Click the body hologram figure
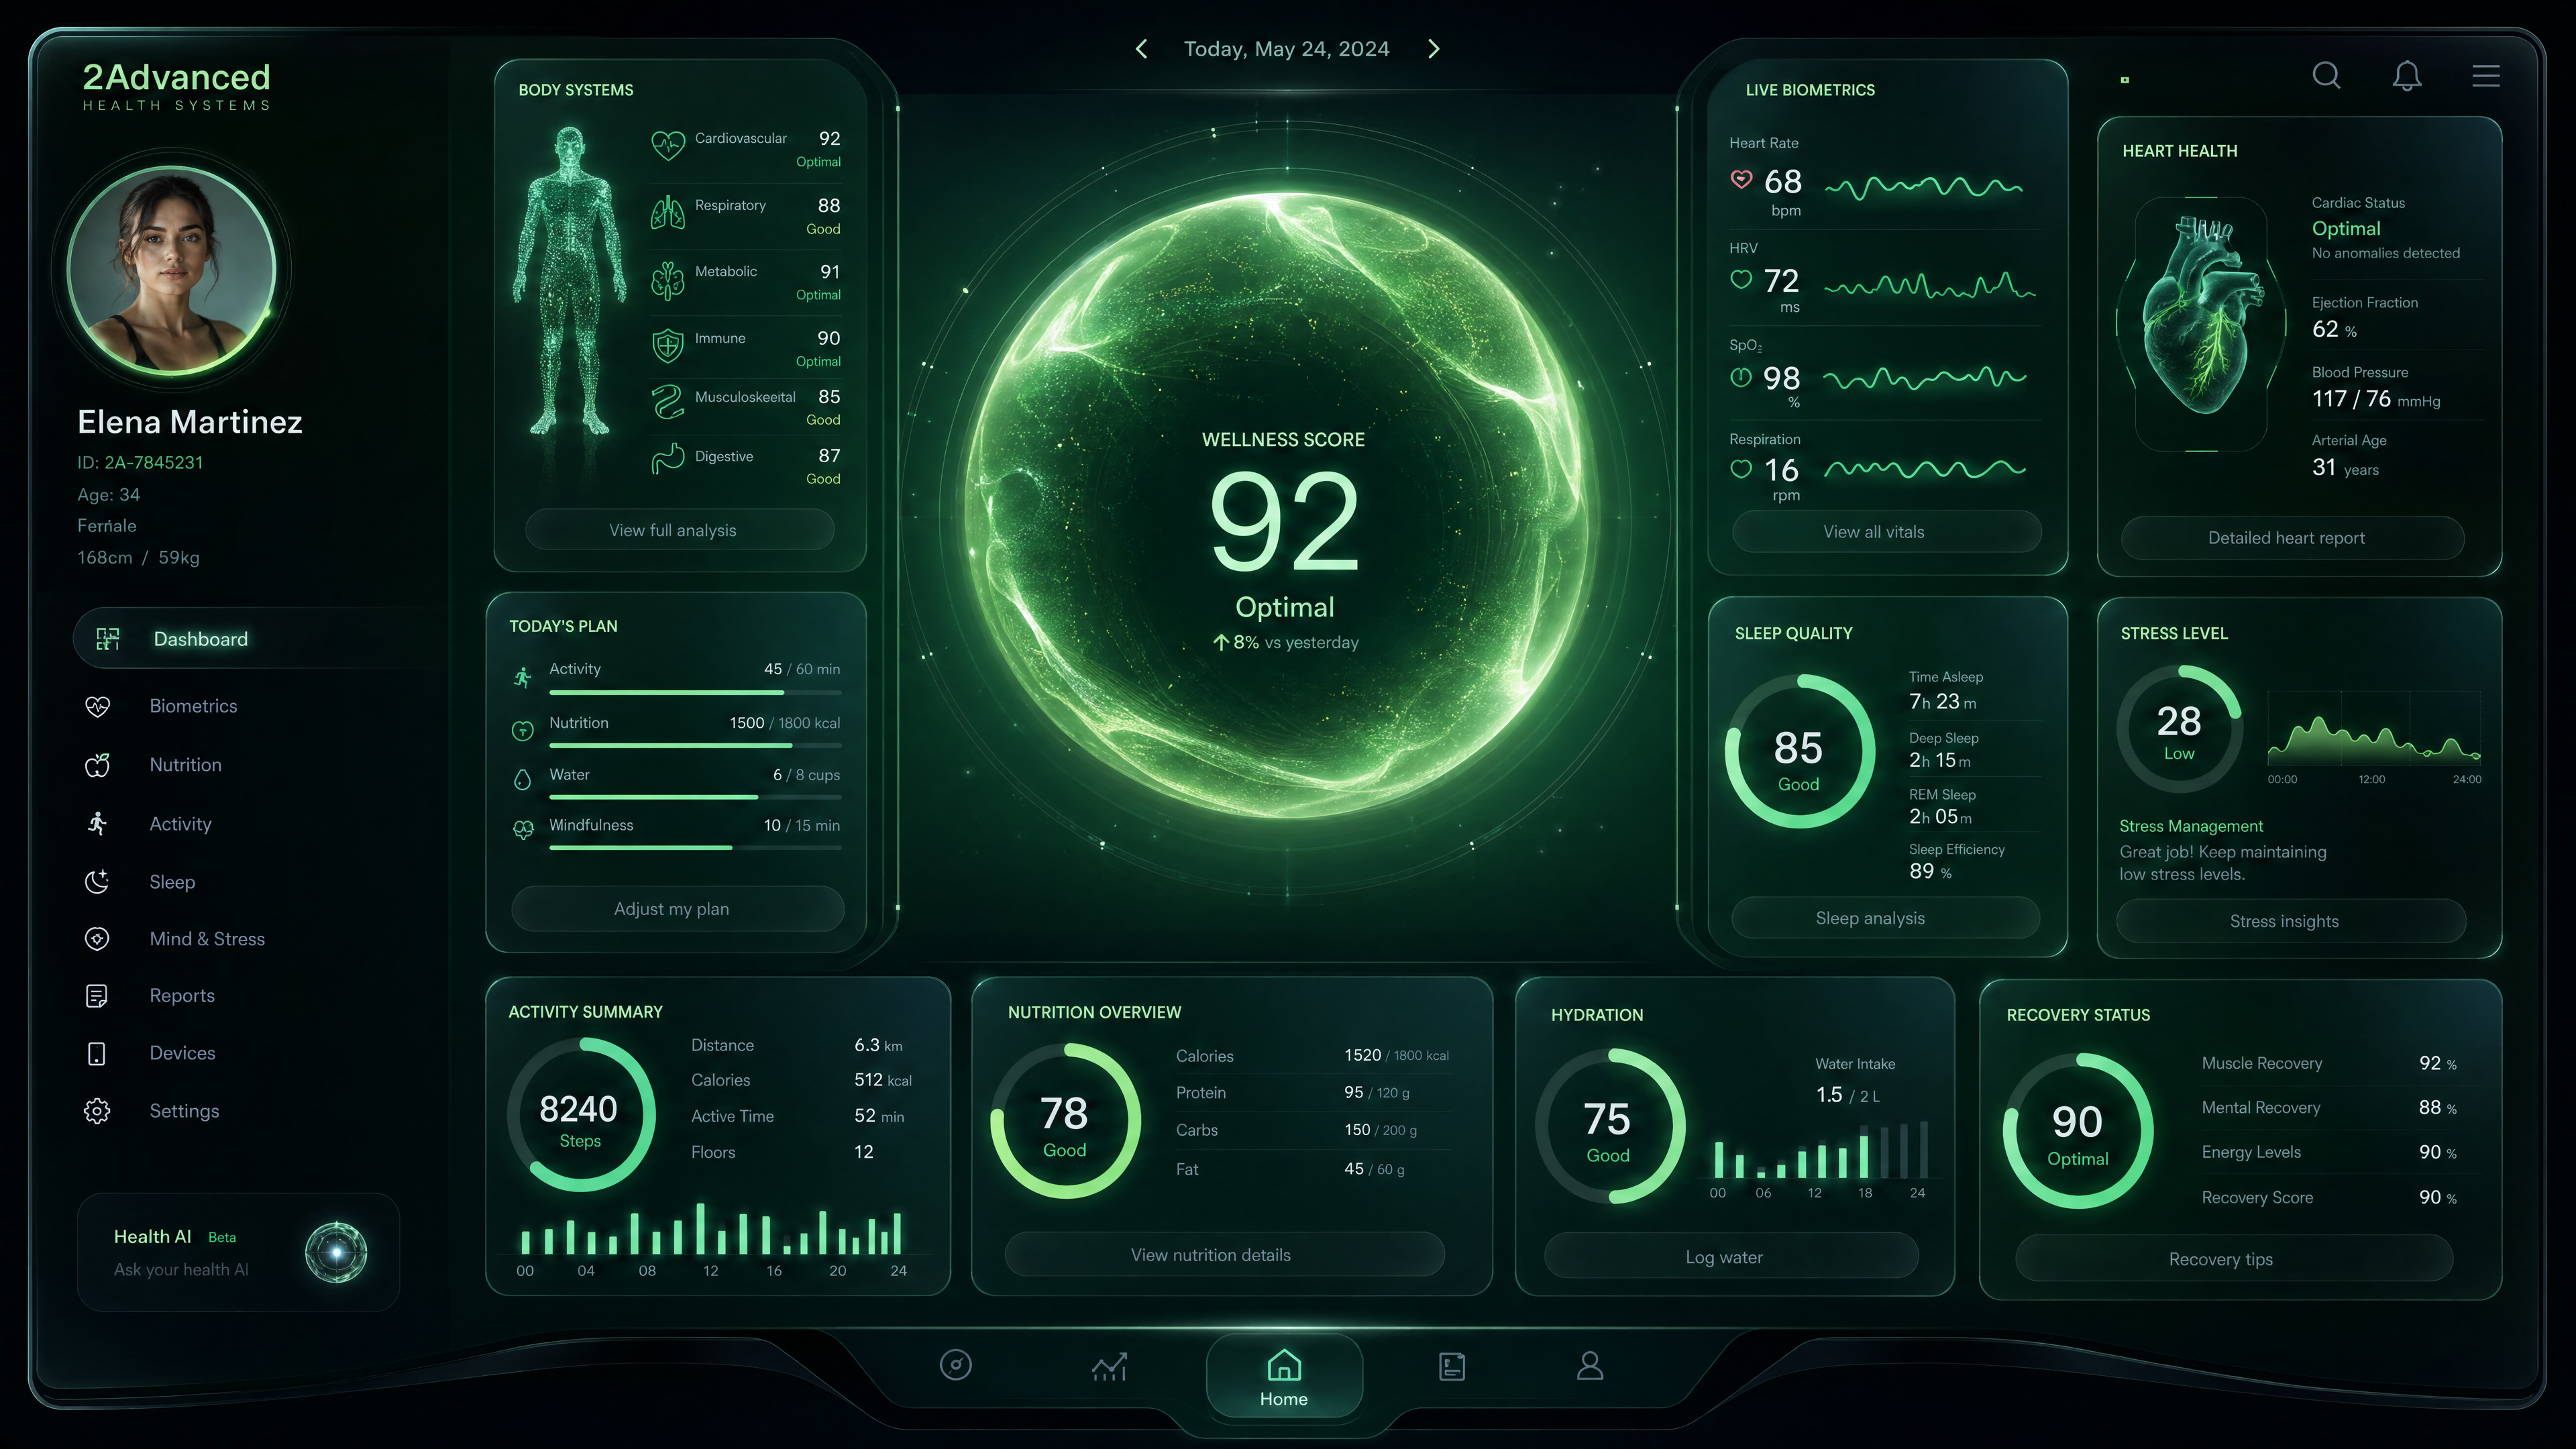 click(569, 282)
